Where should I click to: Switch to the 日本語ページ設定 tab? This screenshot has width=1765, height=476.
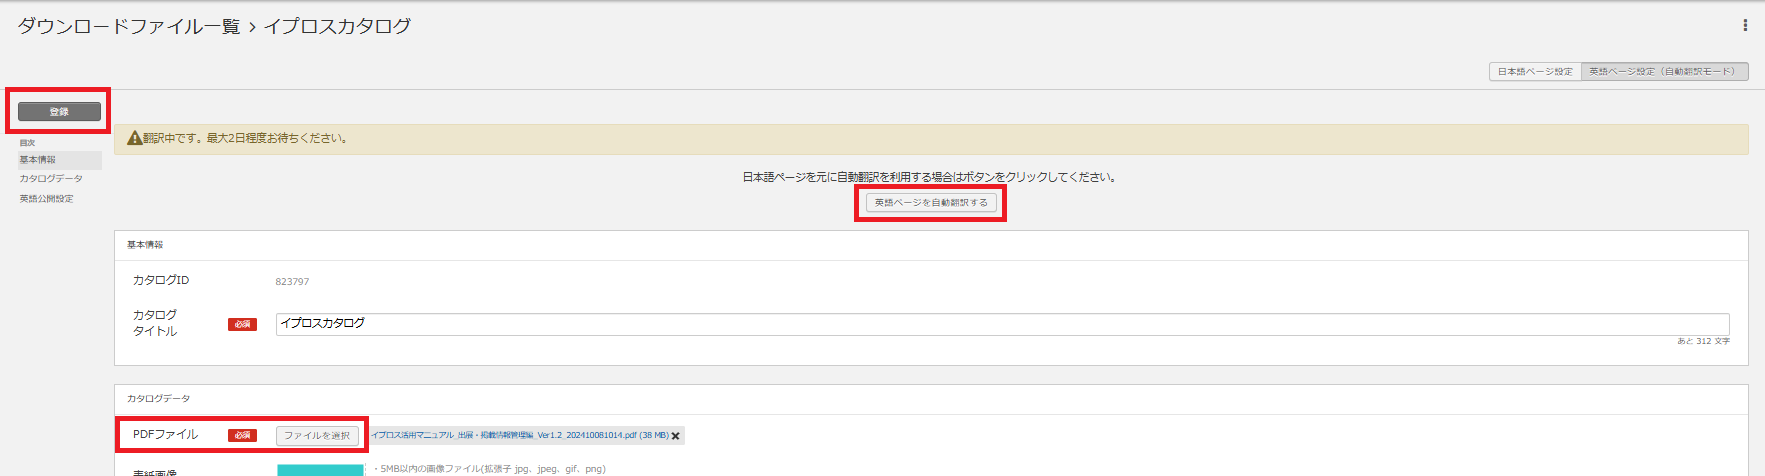pyautogui.click(x=1534, y=72)
